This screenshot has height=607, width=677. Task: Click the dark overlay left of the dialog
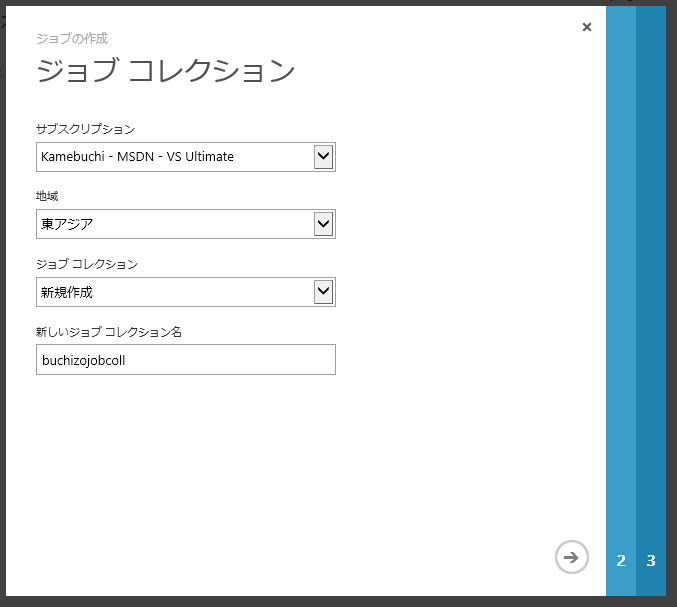click(x=4, y=300)
